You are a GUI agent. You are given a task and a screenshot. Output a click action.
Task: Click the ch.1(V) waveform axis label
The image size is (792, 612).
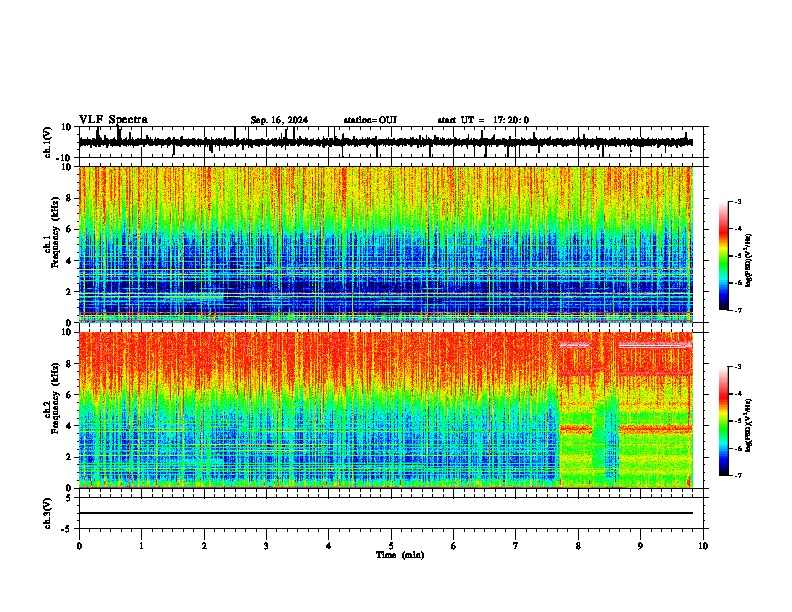(x=47, y=142)
